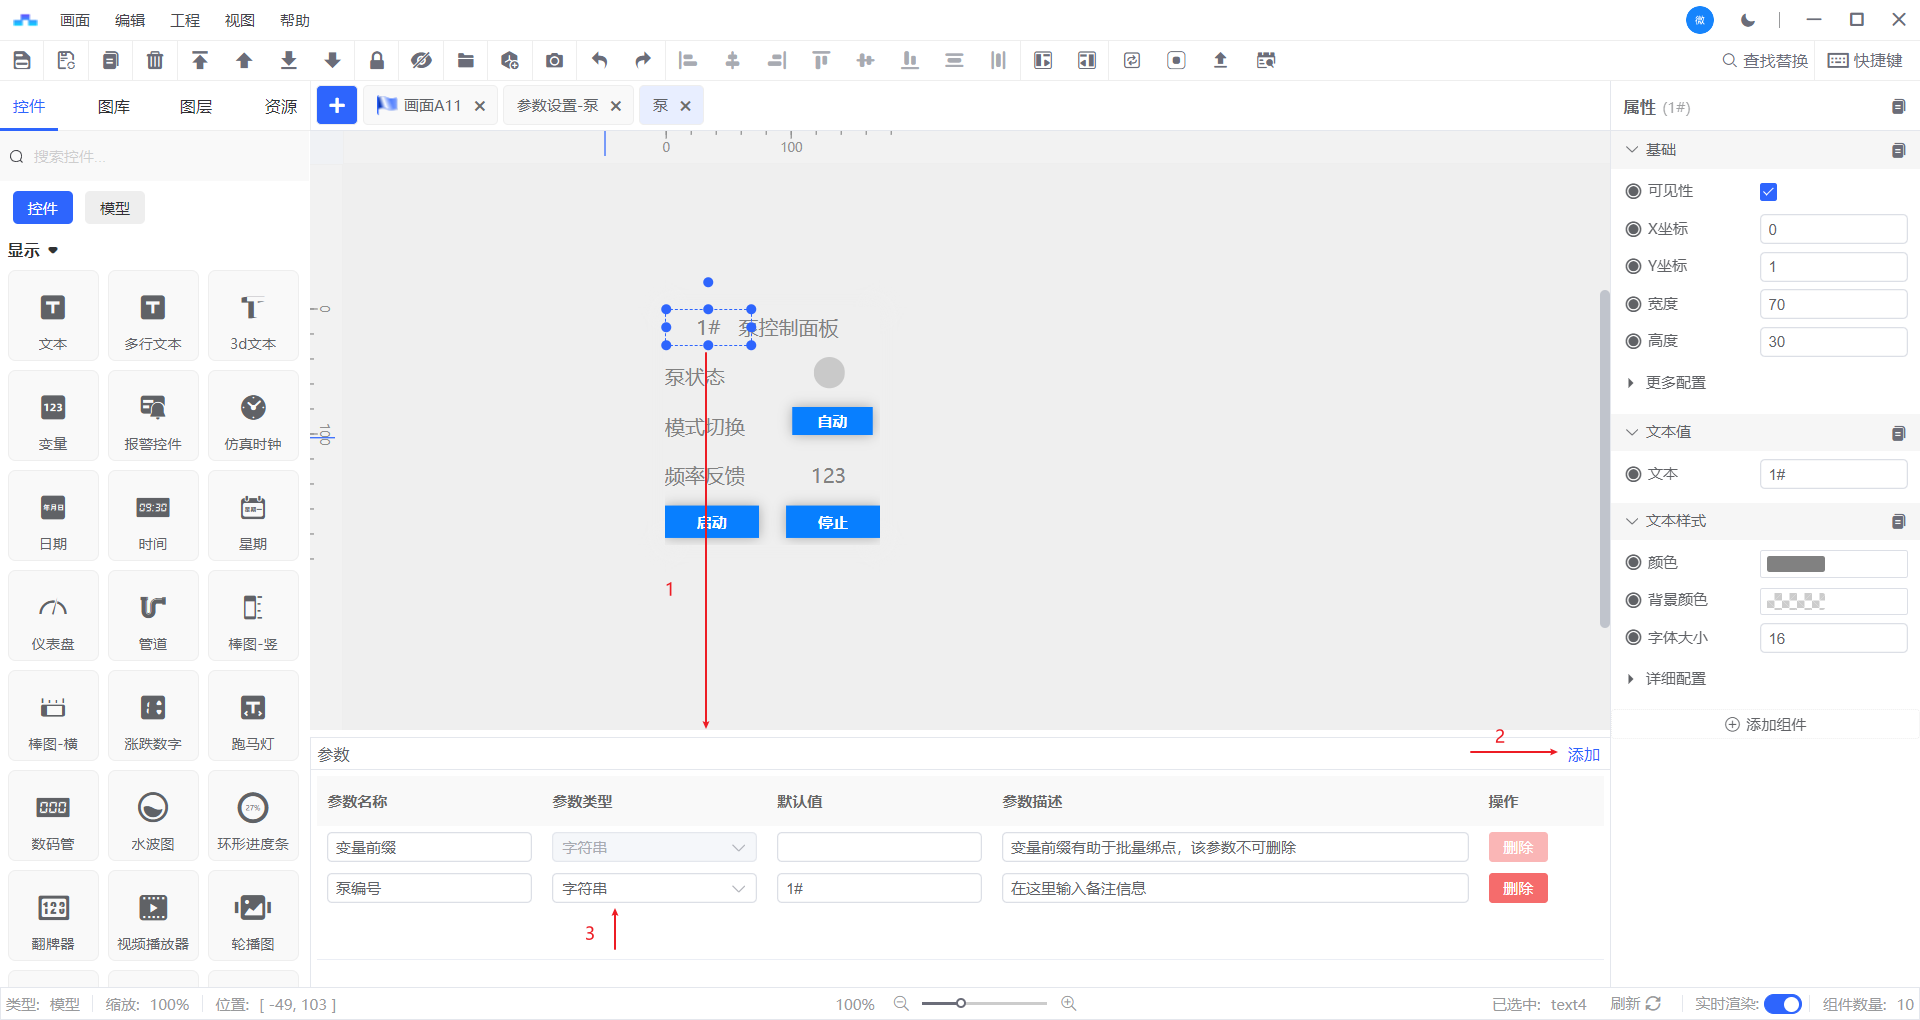Select the 仪表盘 gauge control

(x=53, y=616)
